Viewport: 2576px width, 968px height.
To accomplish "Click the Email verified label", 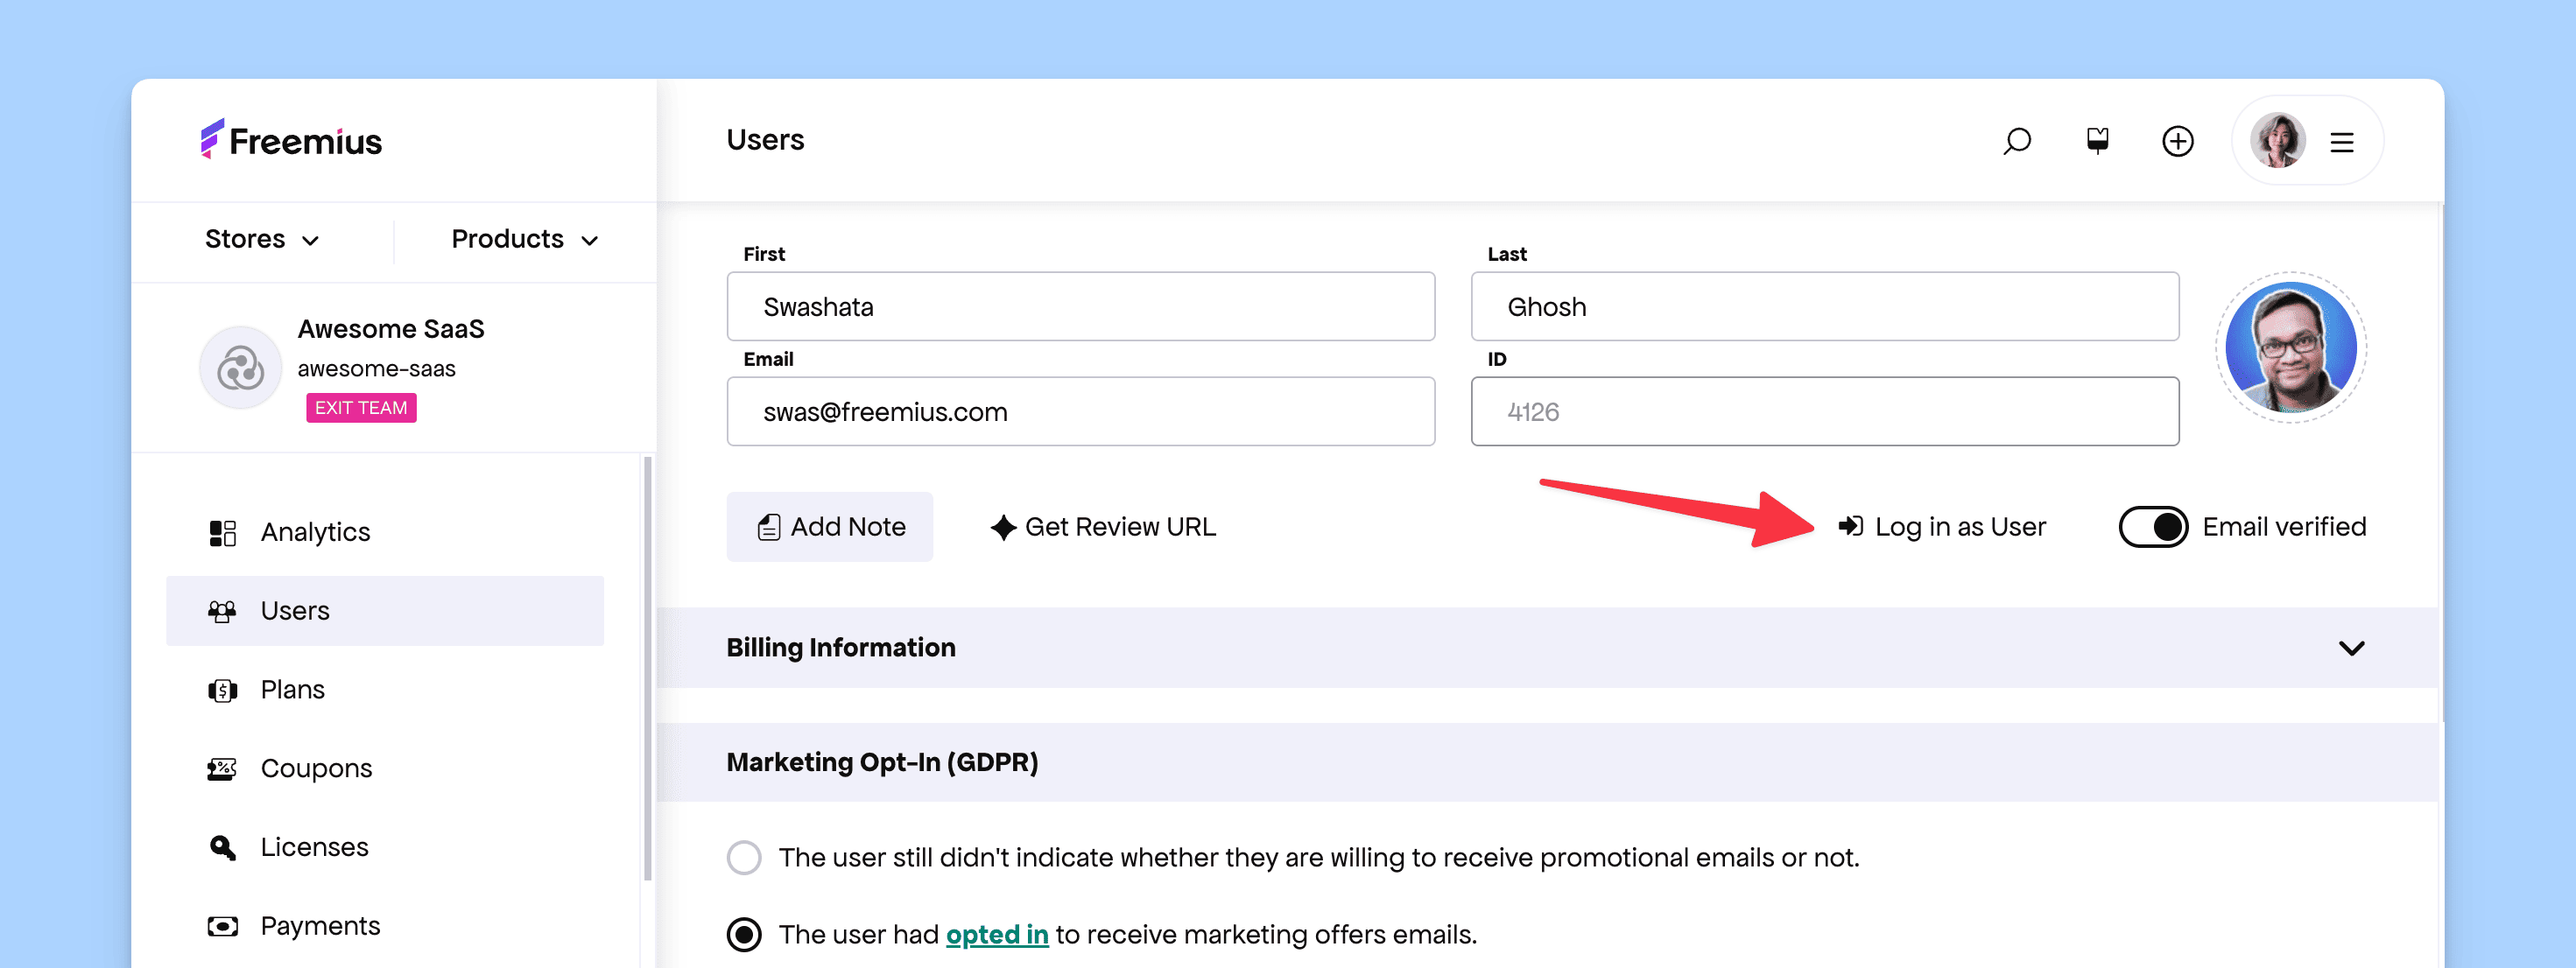I will click(x=2284, y=527).
